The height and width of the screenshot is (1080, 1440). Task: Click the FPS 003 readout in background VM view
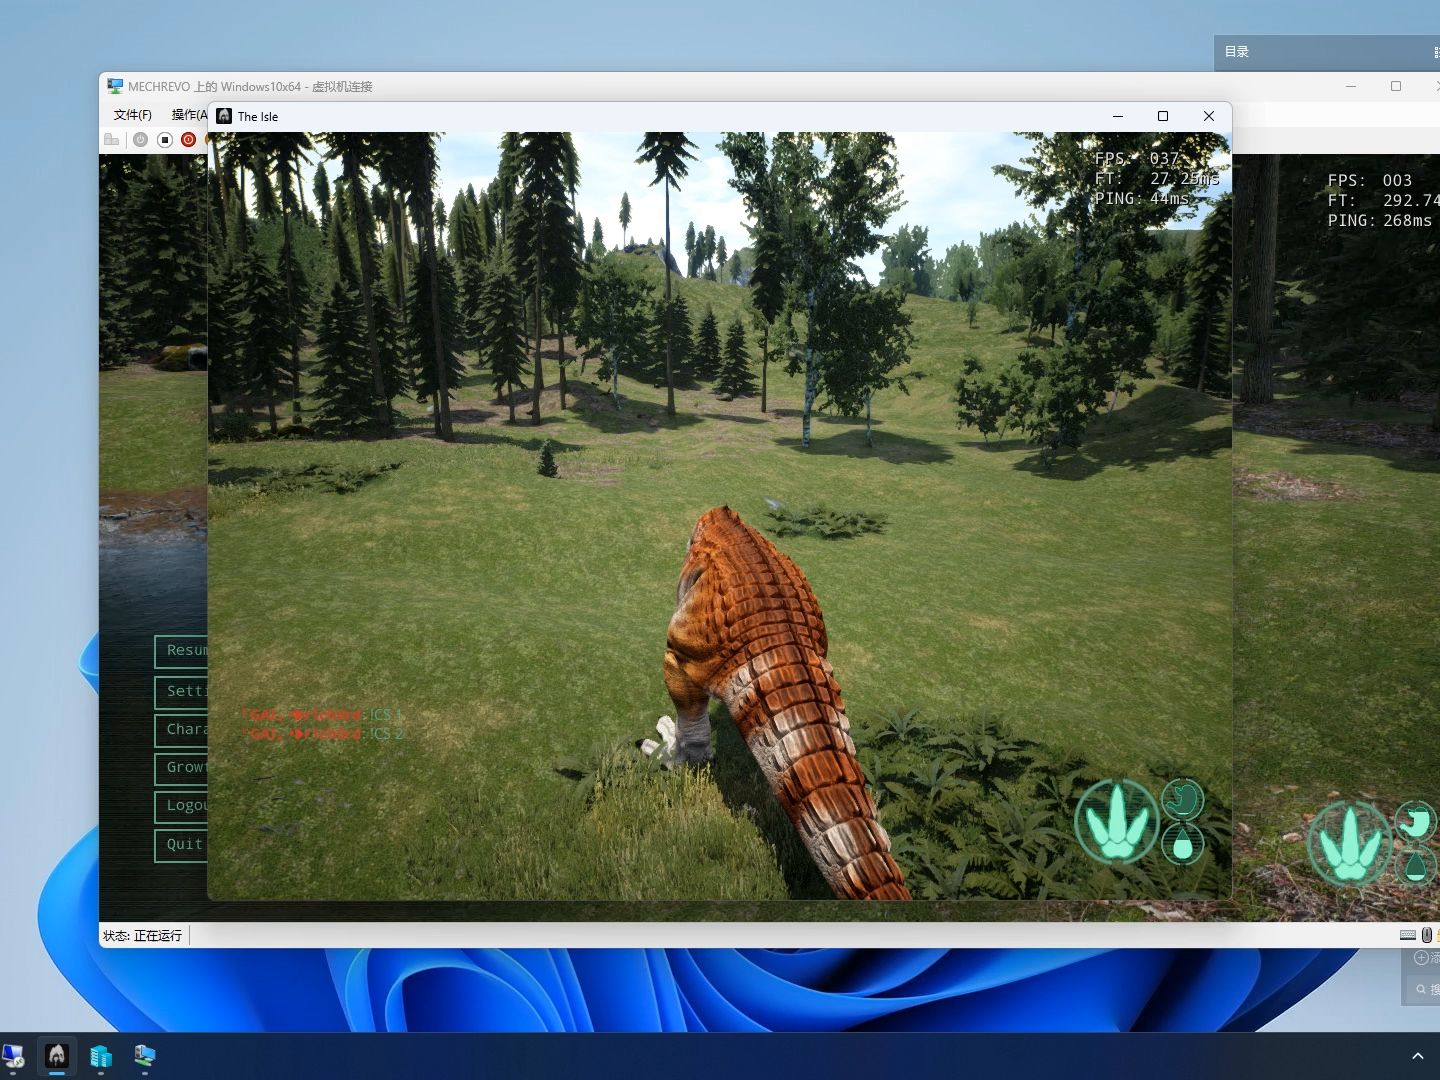[1370, 181]
